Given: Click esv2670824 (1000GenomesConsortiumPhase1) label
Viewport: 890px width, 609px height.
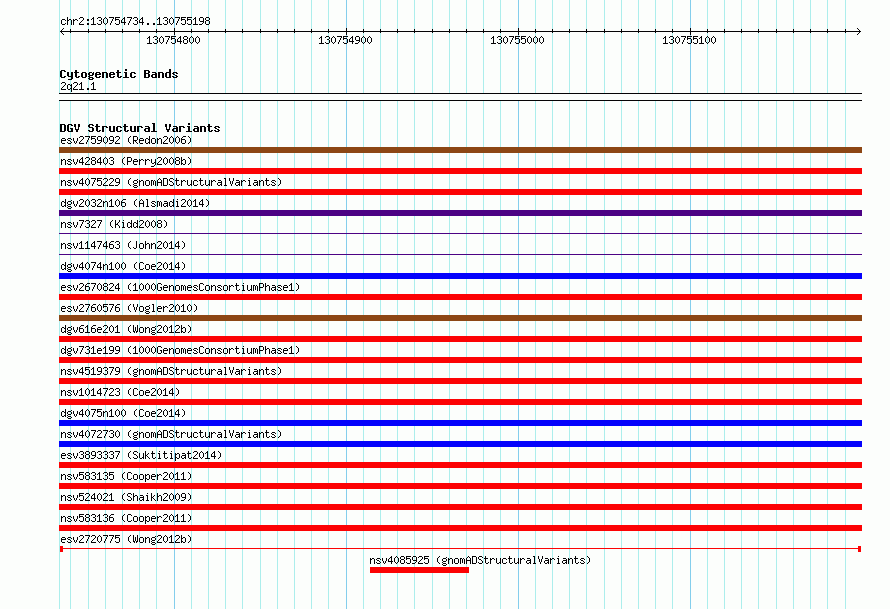Looking at the screenshot, I should [180, 287].
